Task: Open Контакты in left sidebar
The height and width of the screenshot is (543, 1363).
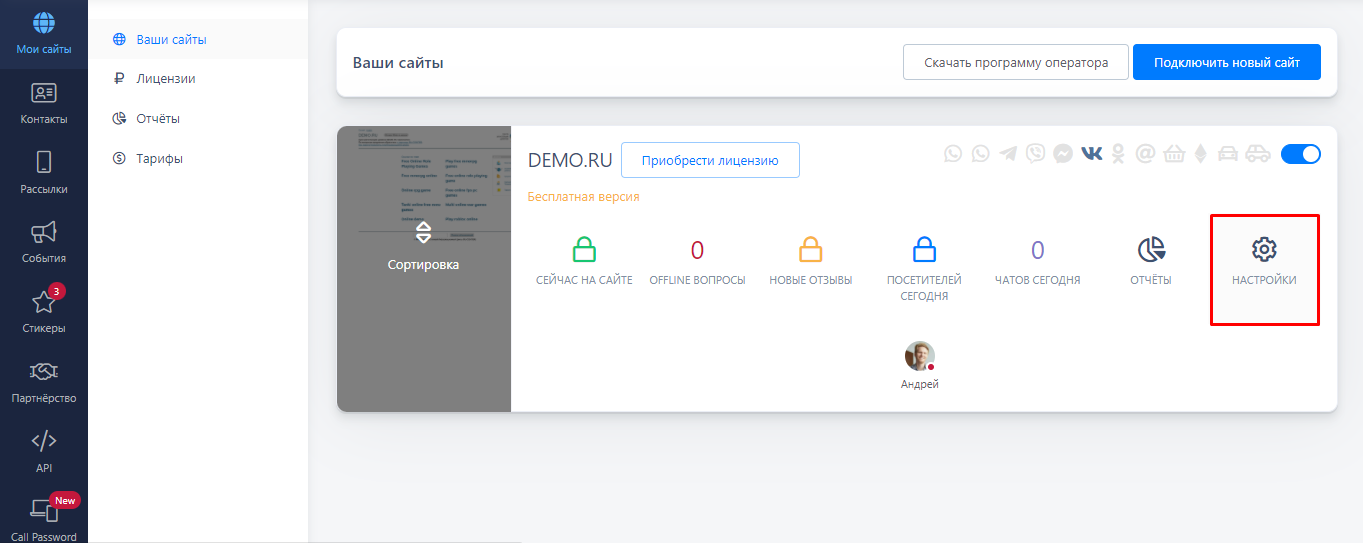Action: [x=44, y=103]
